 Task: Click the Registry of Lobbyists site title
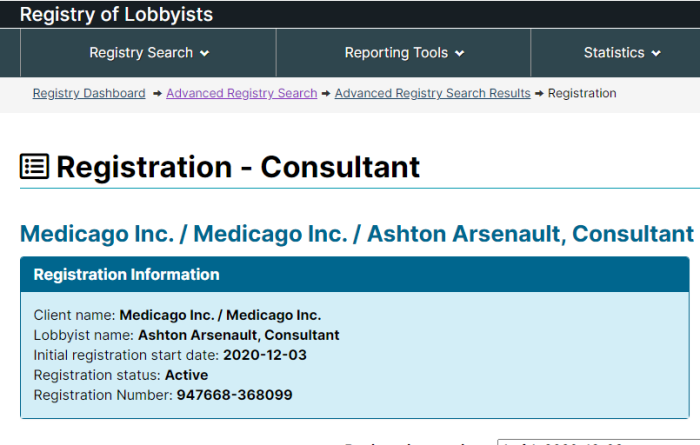pyautogui.click(x=116, y=14)
